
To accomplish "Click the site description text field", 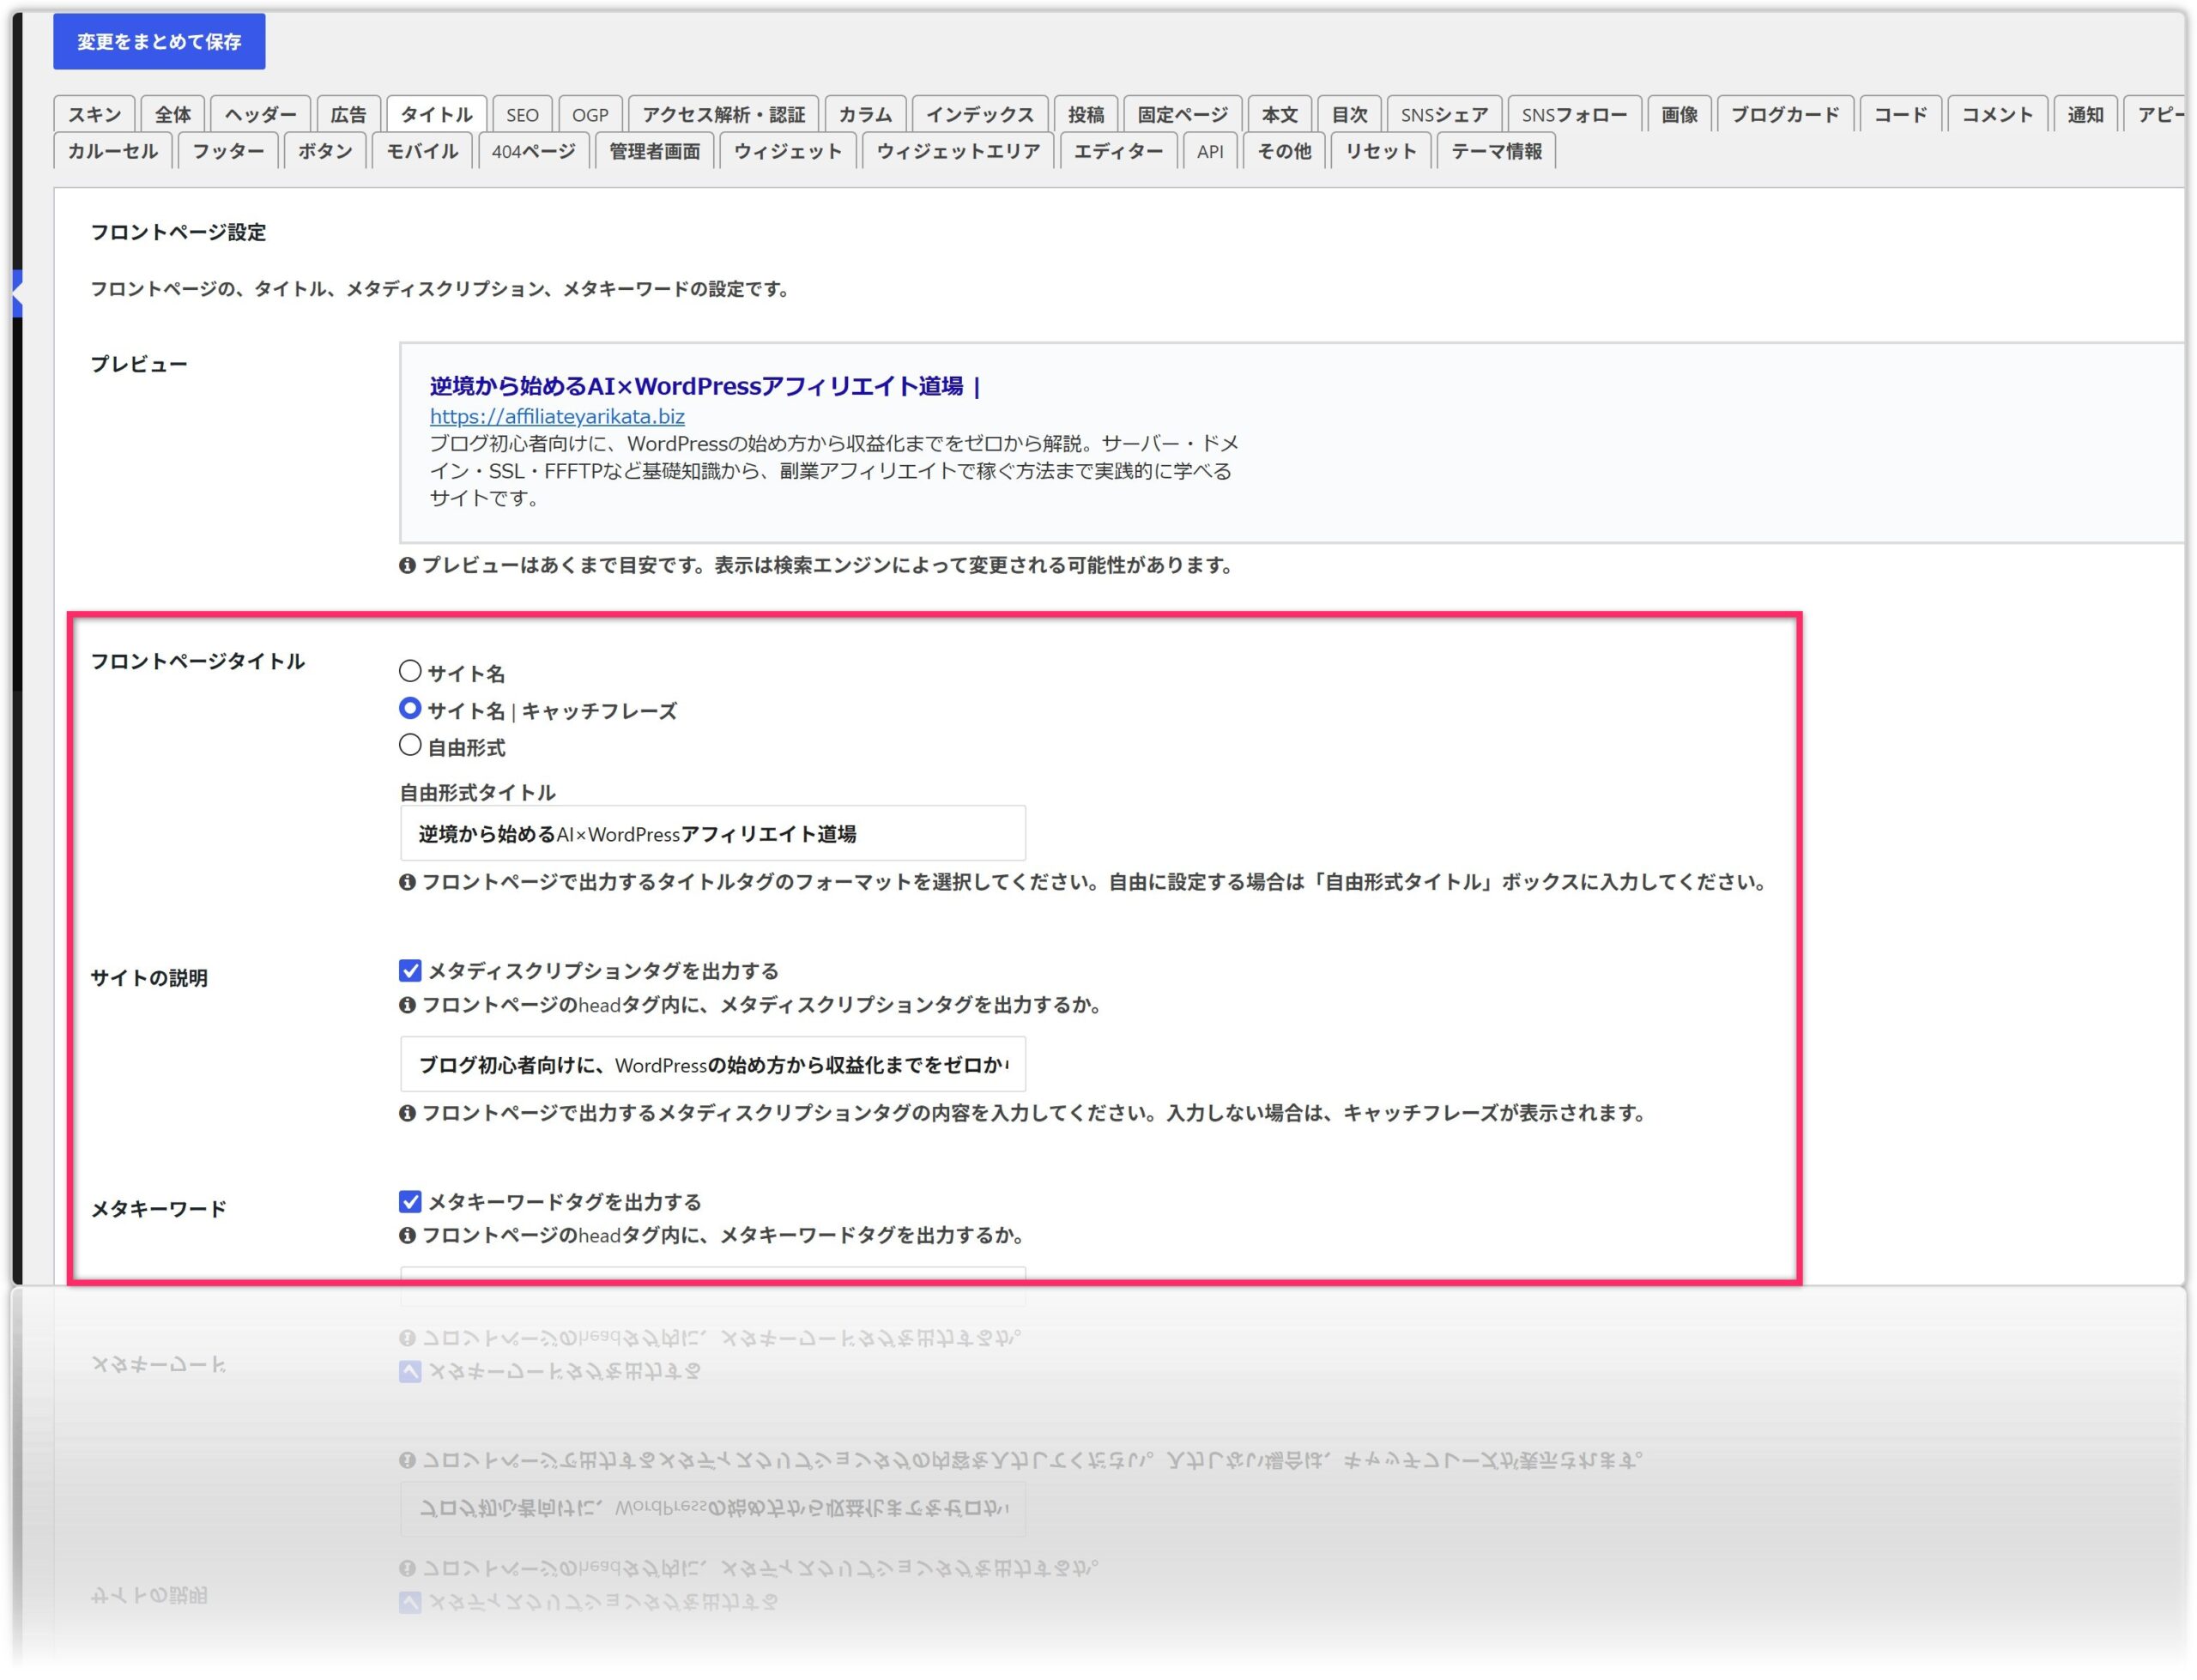I will coord(712,1064).
